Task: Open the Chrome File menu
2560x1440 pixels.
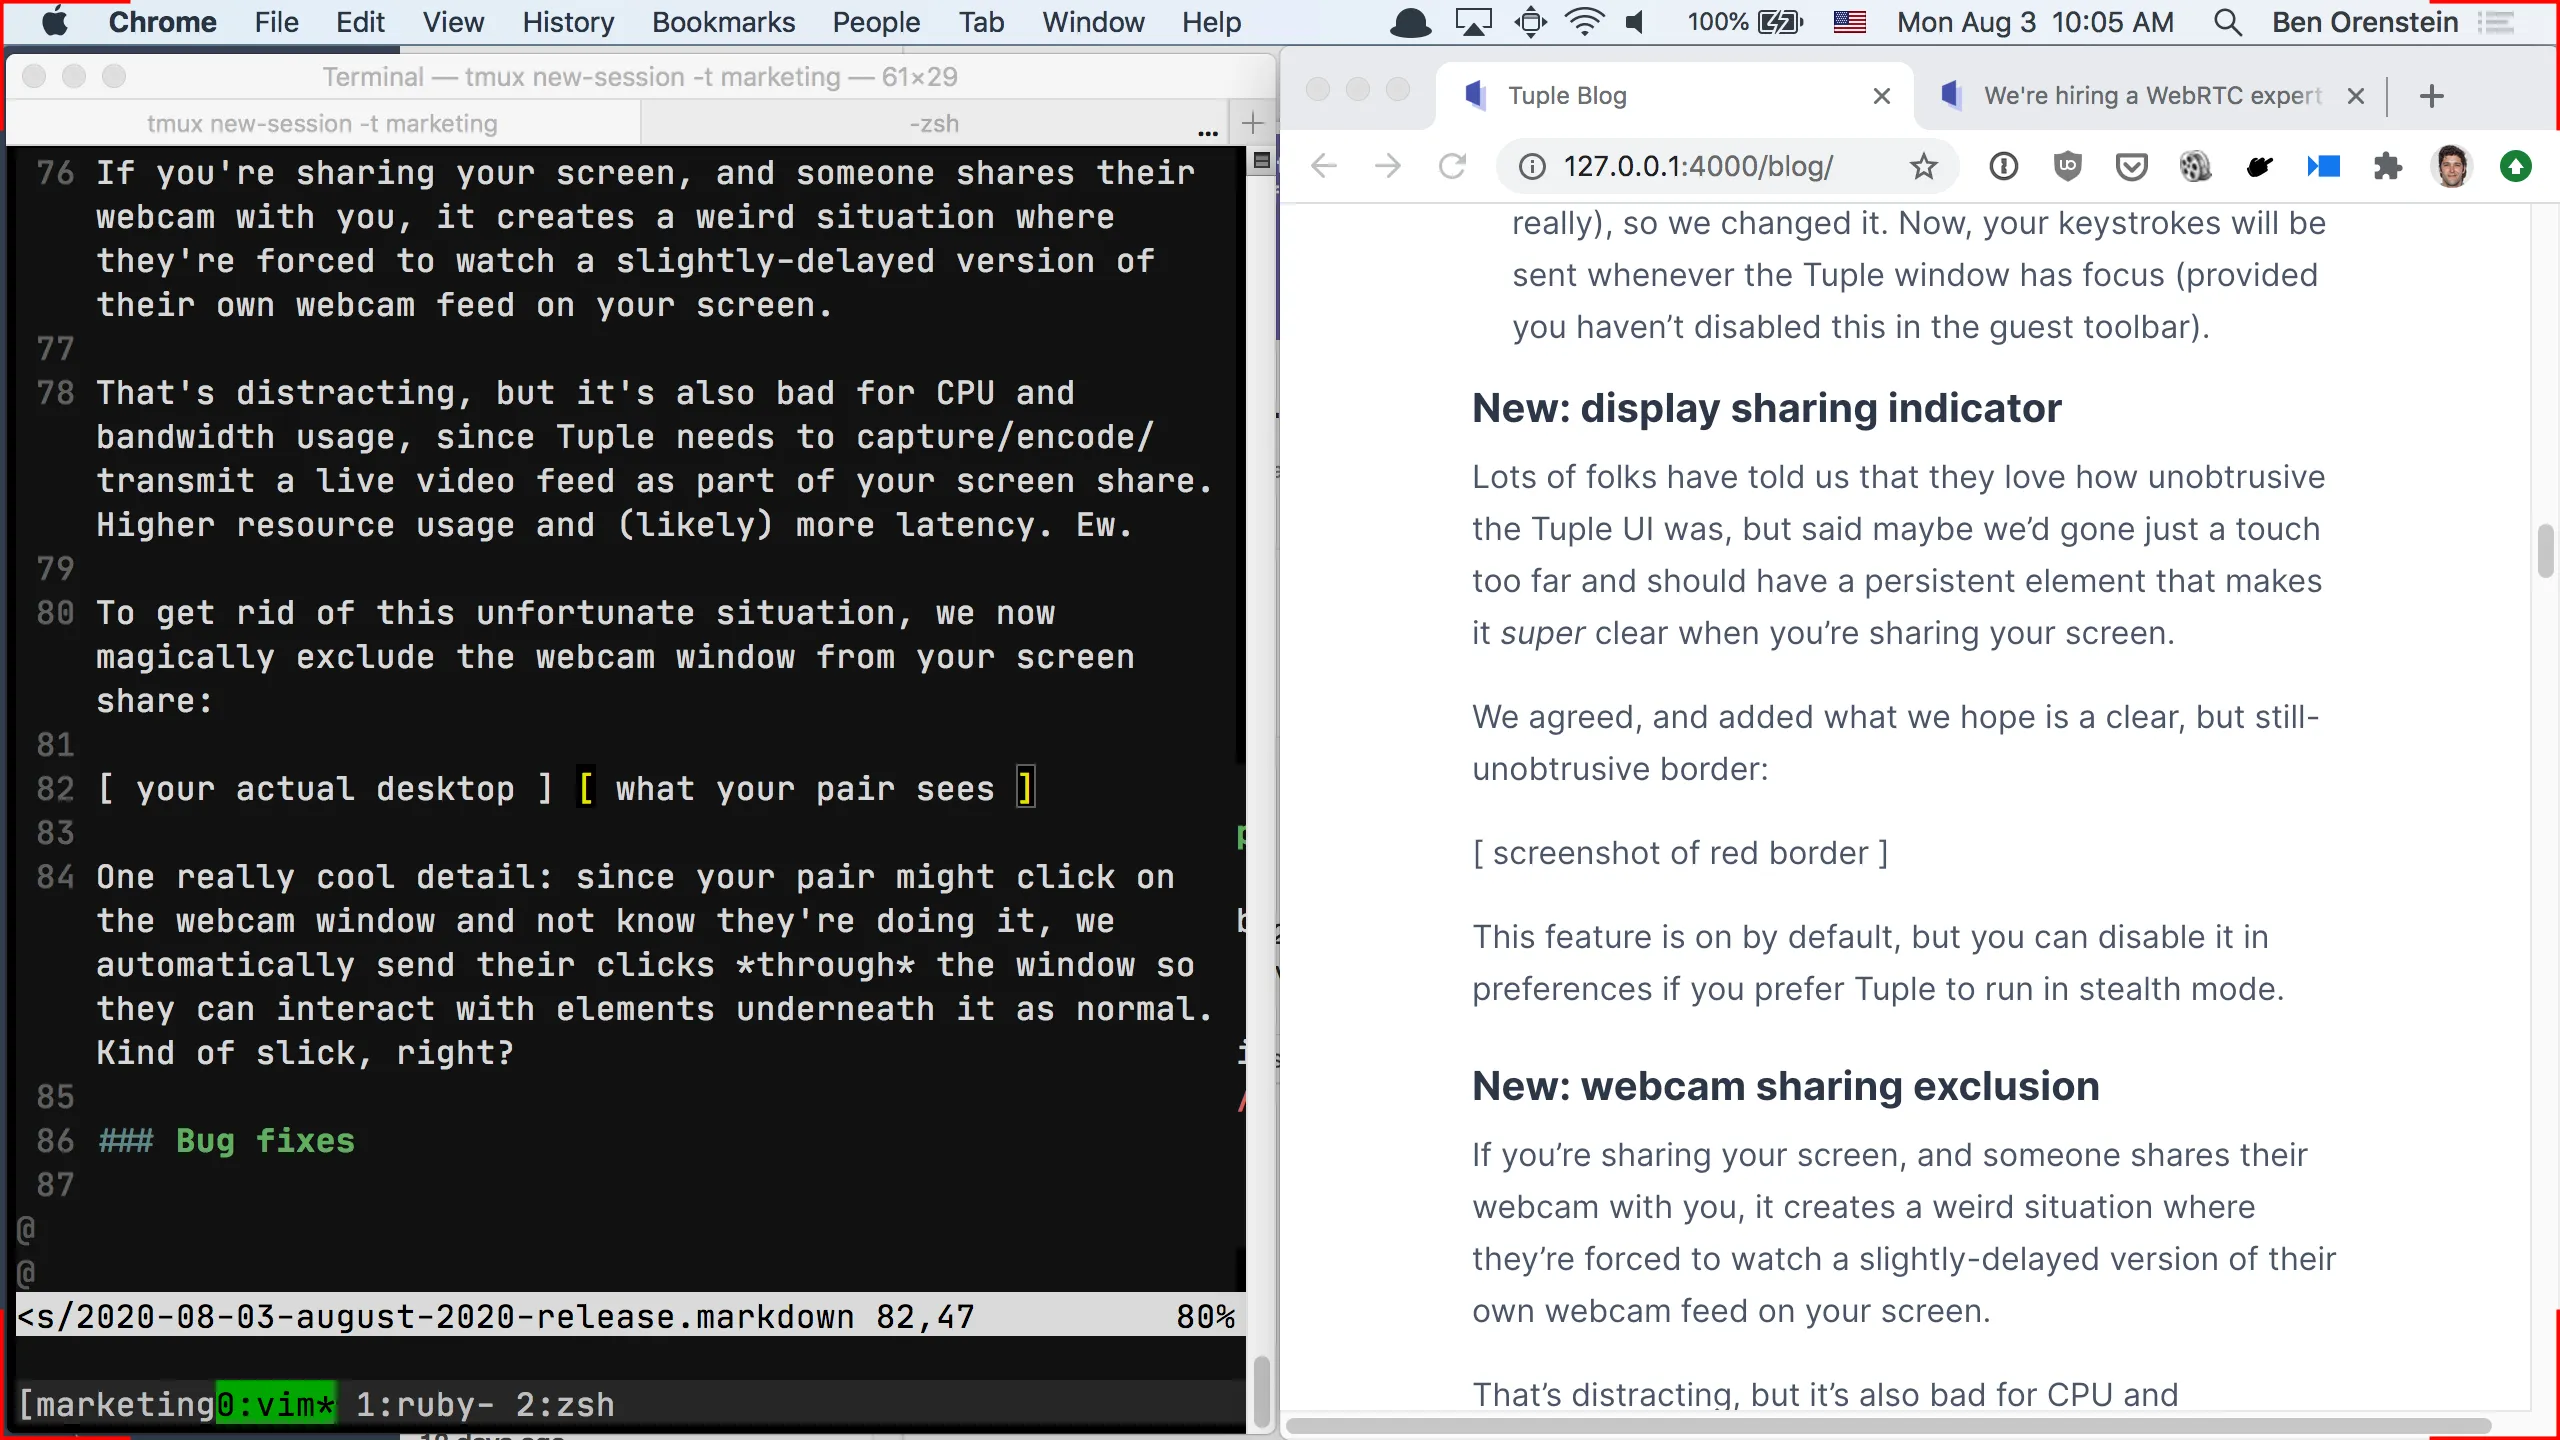Action: coord(276,23)
